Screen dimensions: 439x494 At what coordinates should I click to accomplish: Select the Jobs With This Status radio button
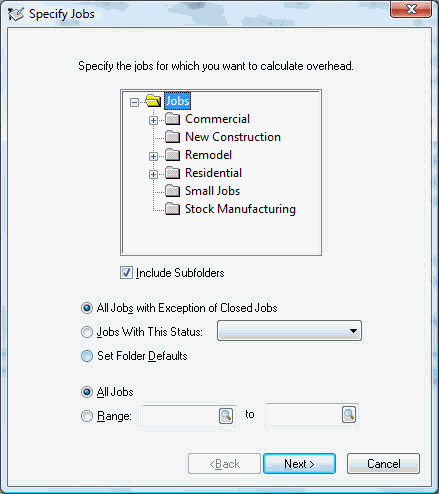pyautogui.click(x=87, y=332)
